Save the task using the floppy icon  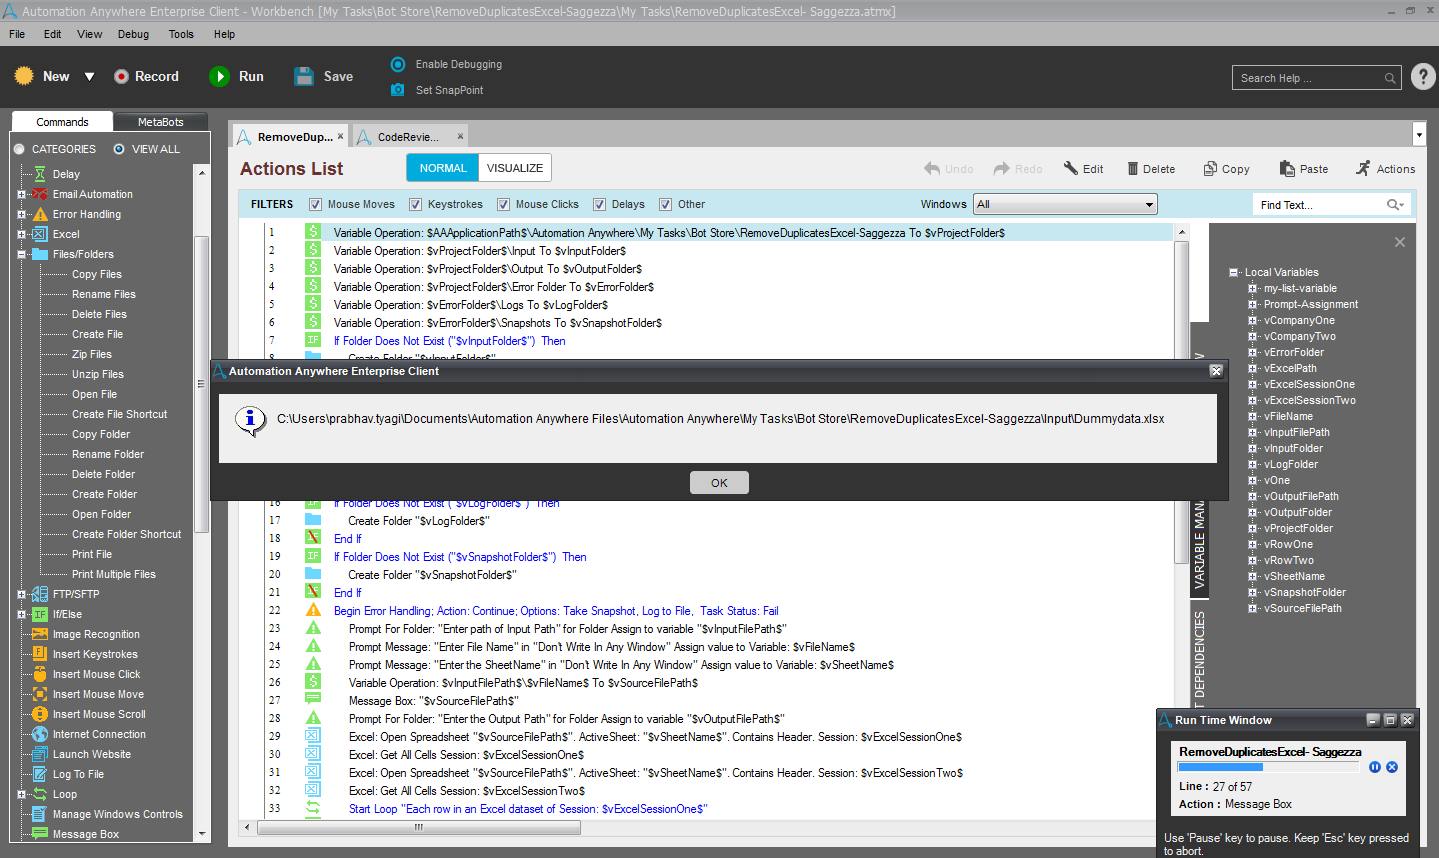[x=304, y=76]
